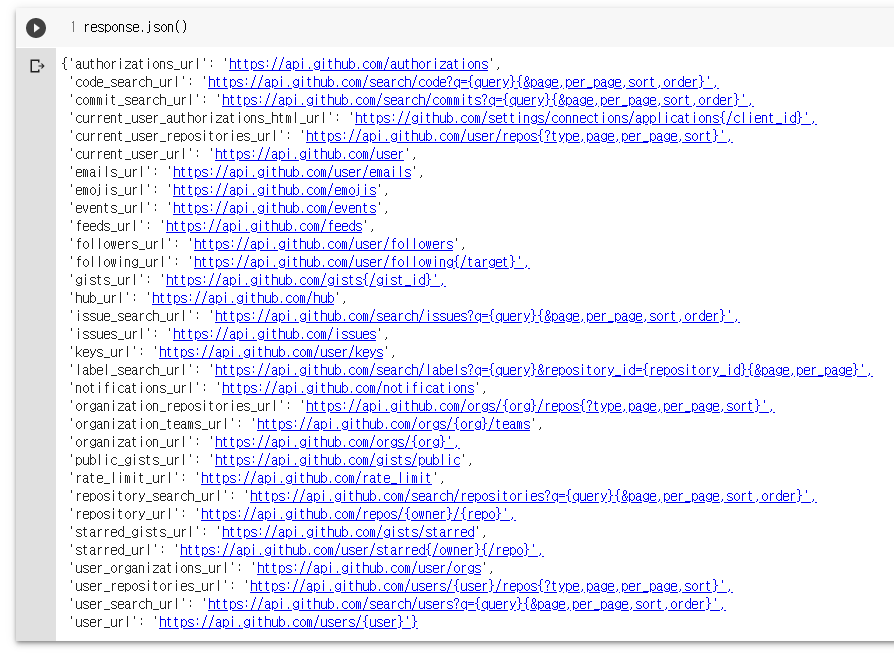Open the commit search URL link
This screenshot has width=894, height=654.
(487, 100)
